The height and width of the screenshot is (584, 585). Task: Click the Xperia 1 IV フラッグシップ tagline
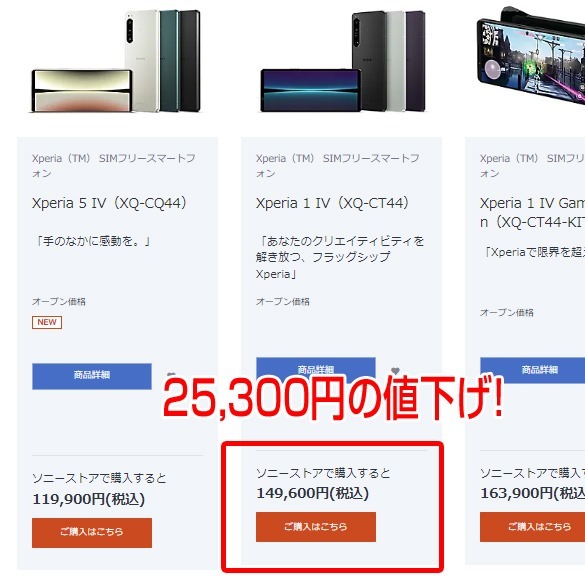point(340,257)
